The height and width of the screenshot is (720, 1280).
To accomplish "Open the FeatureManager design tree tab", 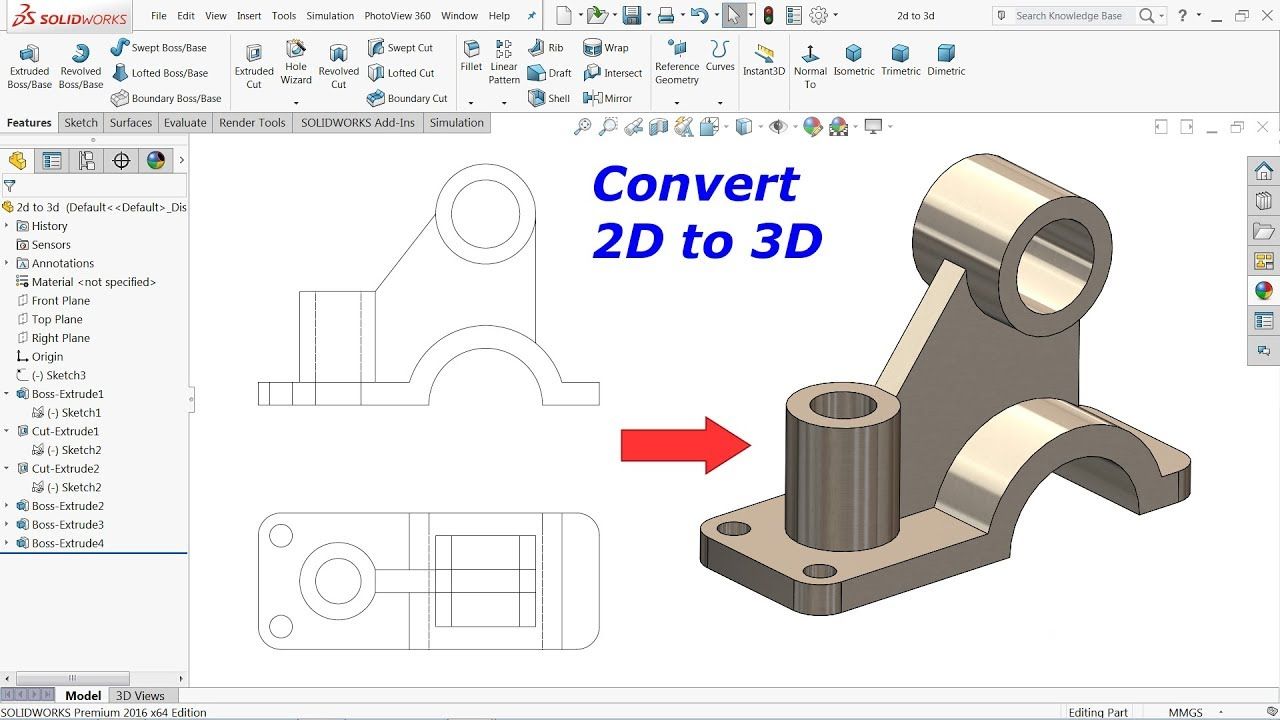I will pyautogui.click(x=18, y=160).
